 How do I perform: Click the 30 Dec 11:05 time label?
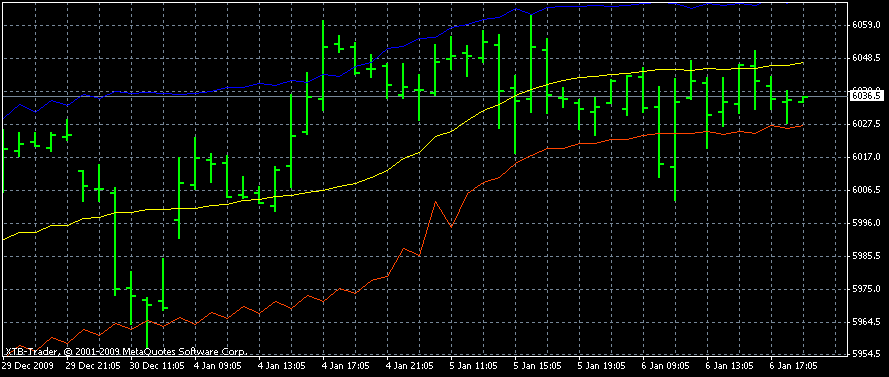[x=157, y=366]
